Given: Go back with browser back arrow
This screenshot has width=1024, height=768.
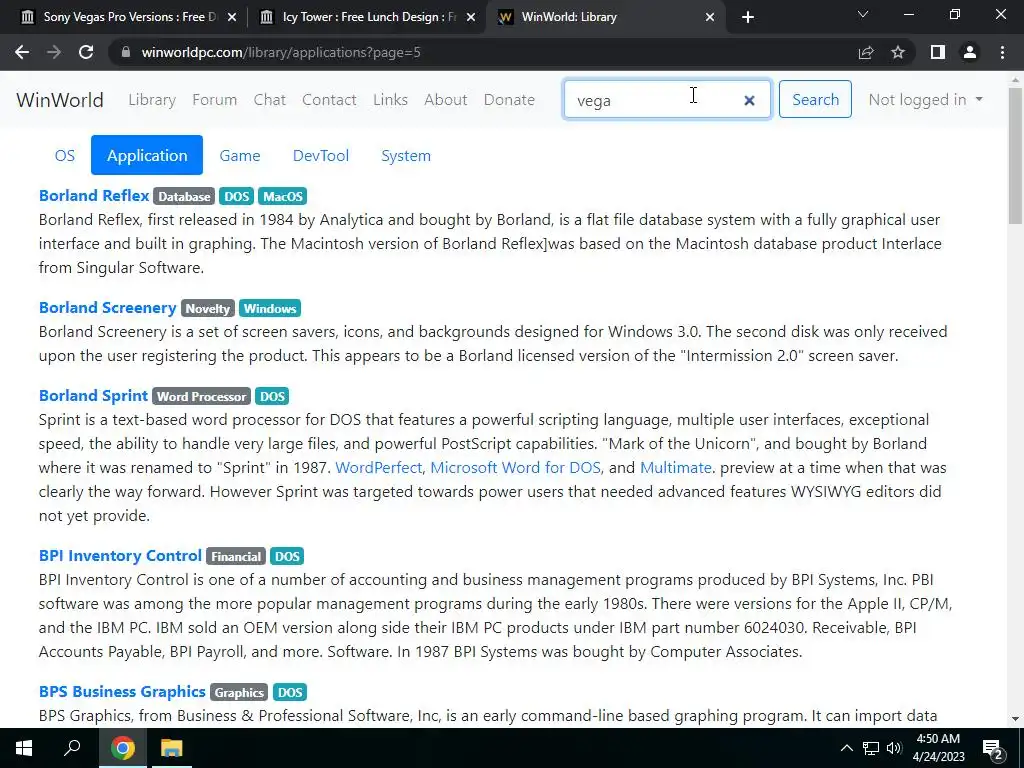Looking at the screenshot, I should tap(22, 52).
